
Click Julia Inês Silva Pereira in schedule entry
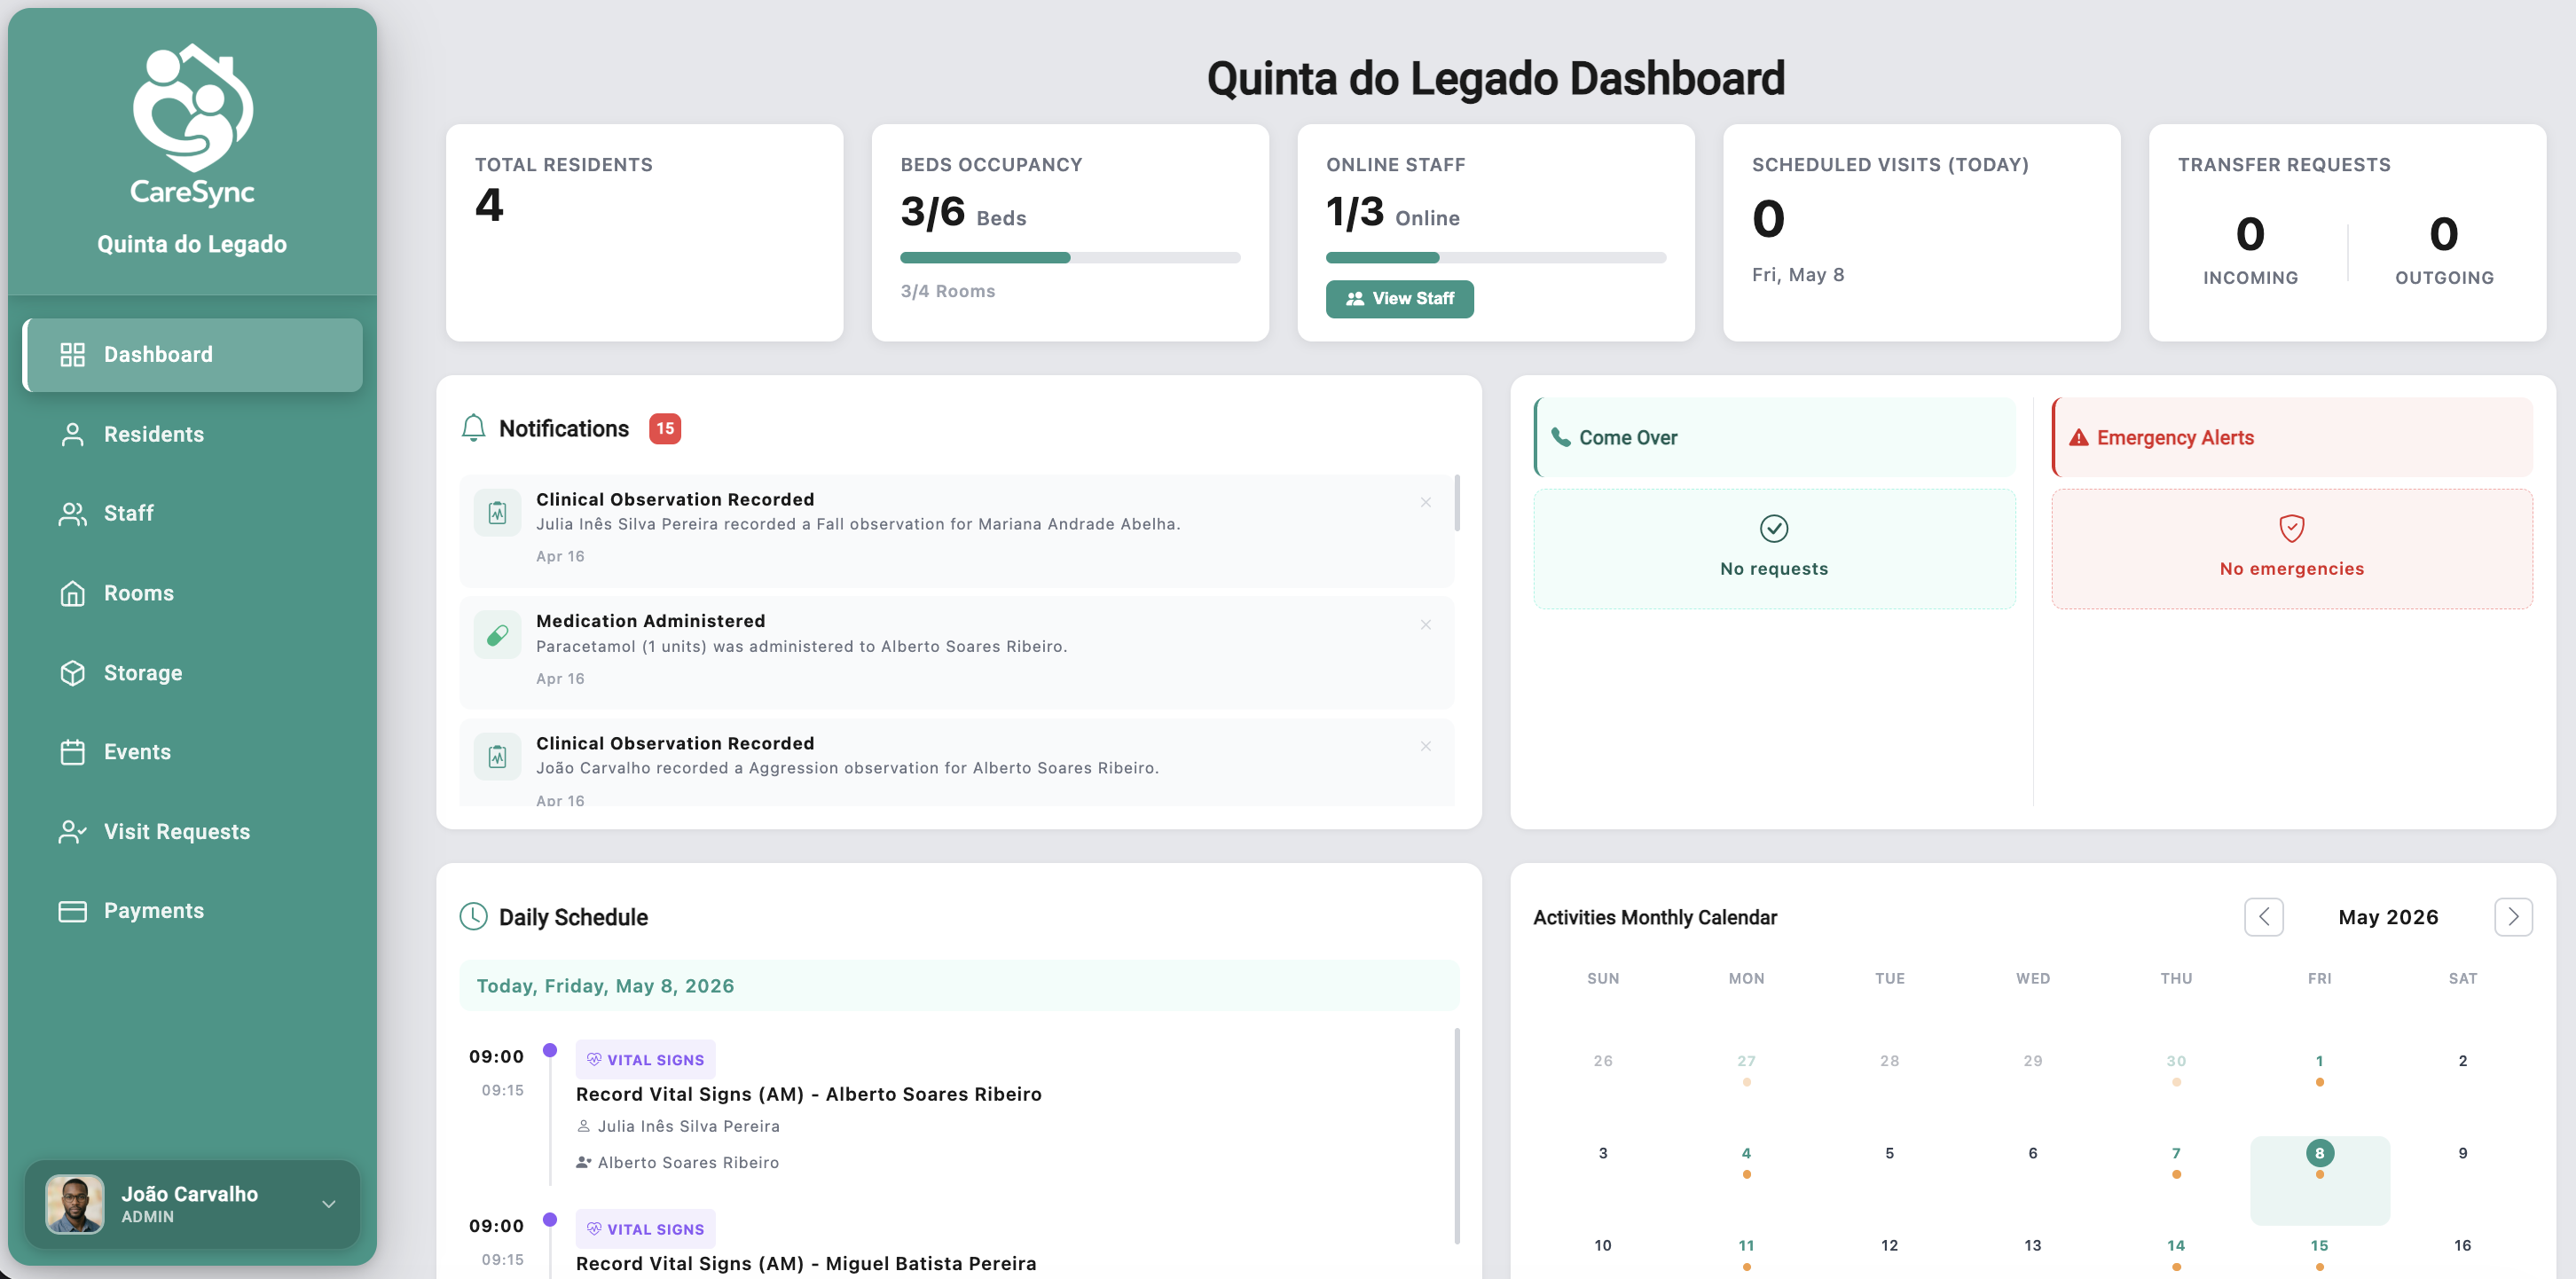[688, 1126]
